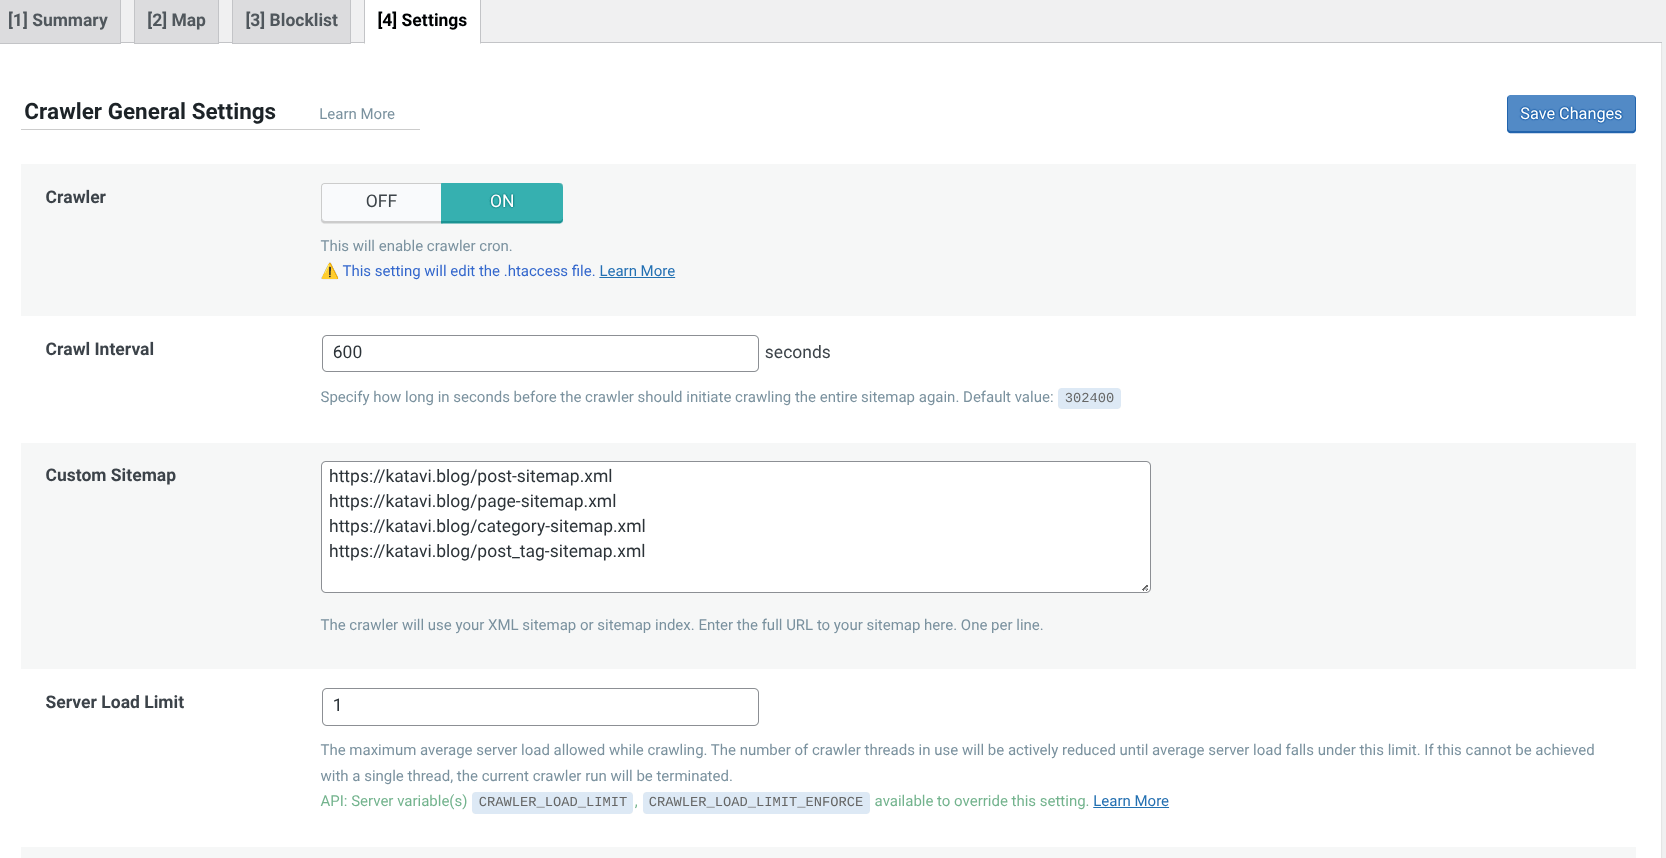Viewport: 1666px width, 858px height.
Task: Turn the Crawler switch OFF
Action: (381, 202)
